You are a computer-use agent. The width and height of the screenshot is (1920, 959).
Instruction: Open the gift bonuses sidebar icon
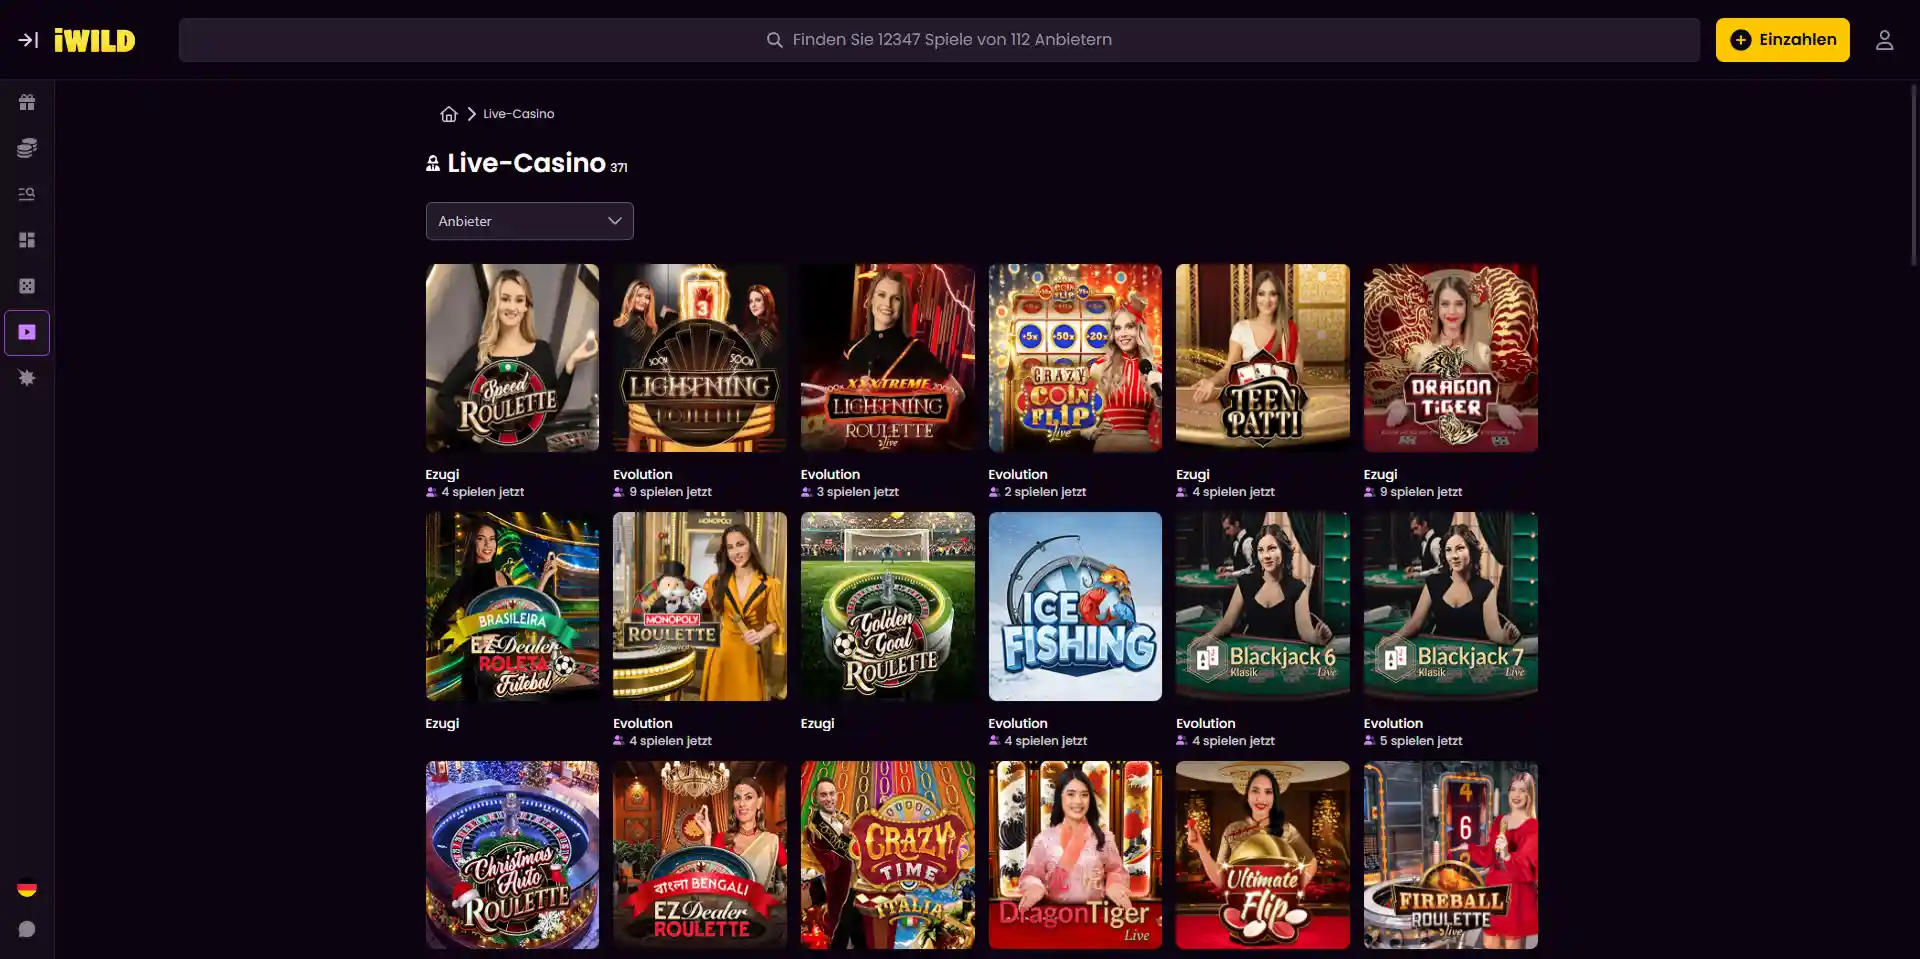click(x=27, y=102)
